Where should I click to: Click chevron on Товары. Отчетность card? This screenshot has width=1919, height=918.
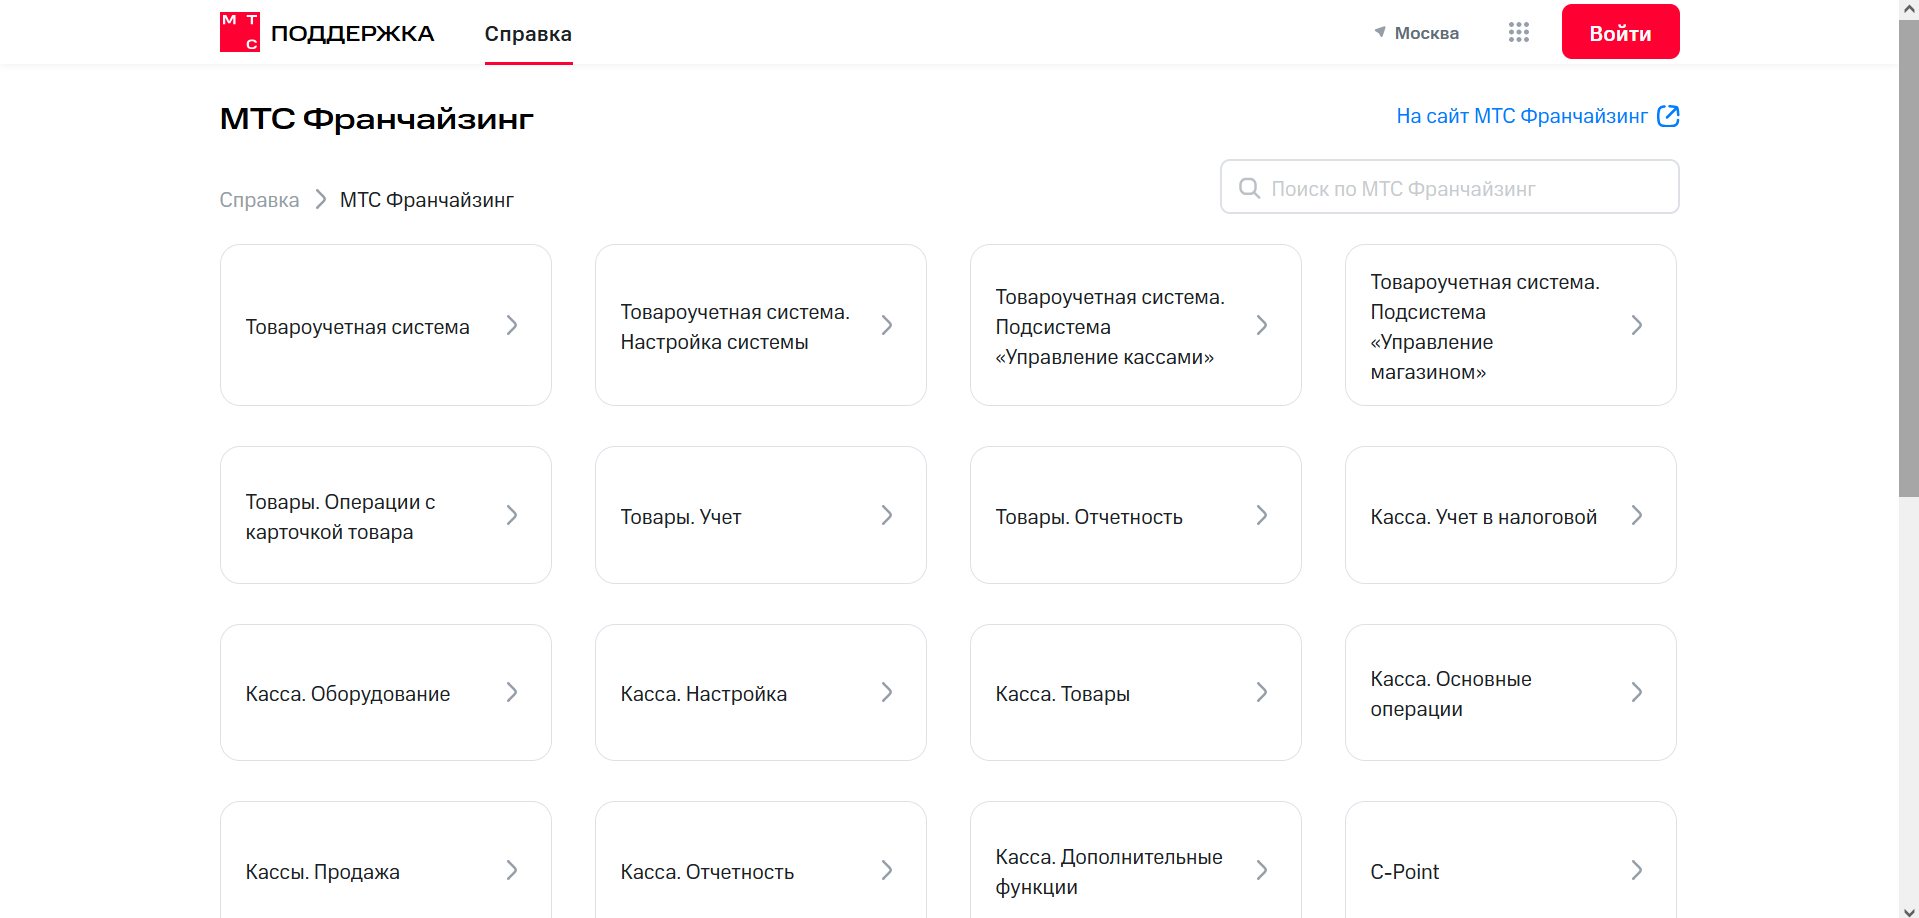[1262, 515]
